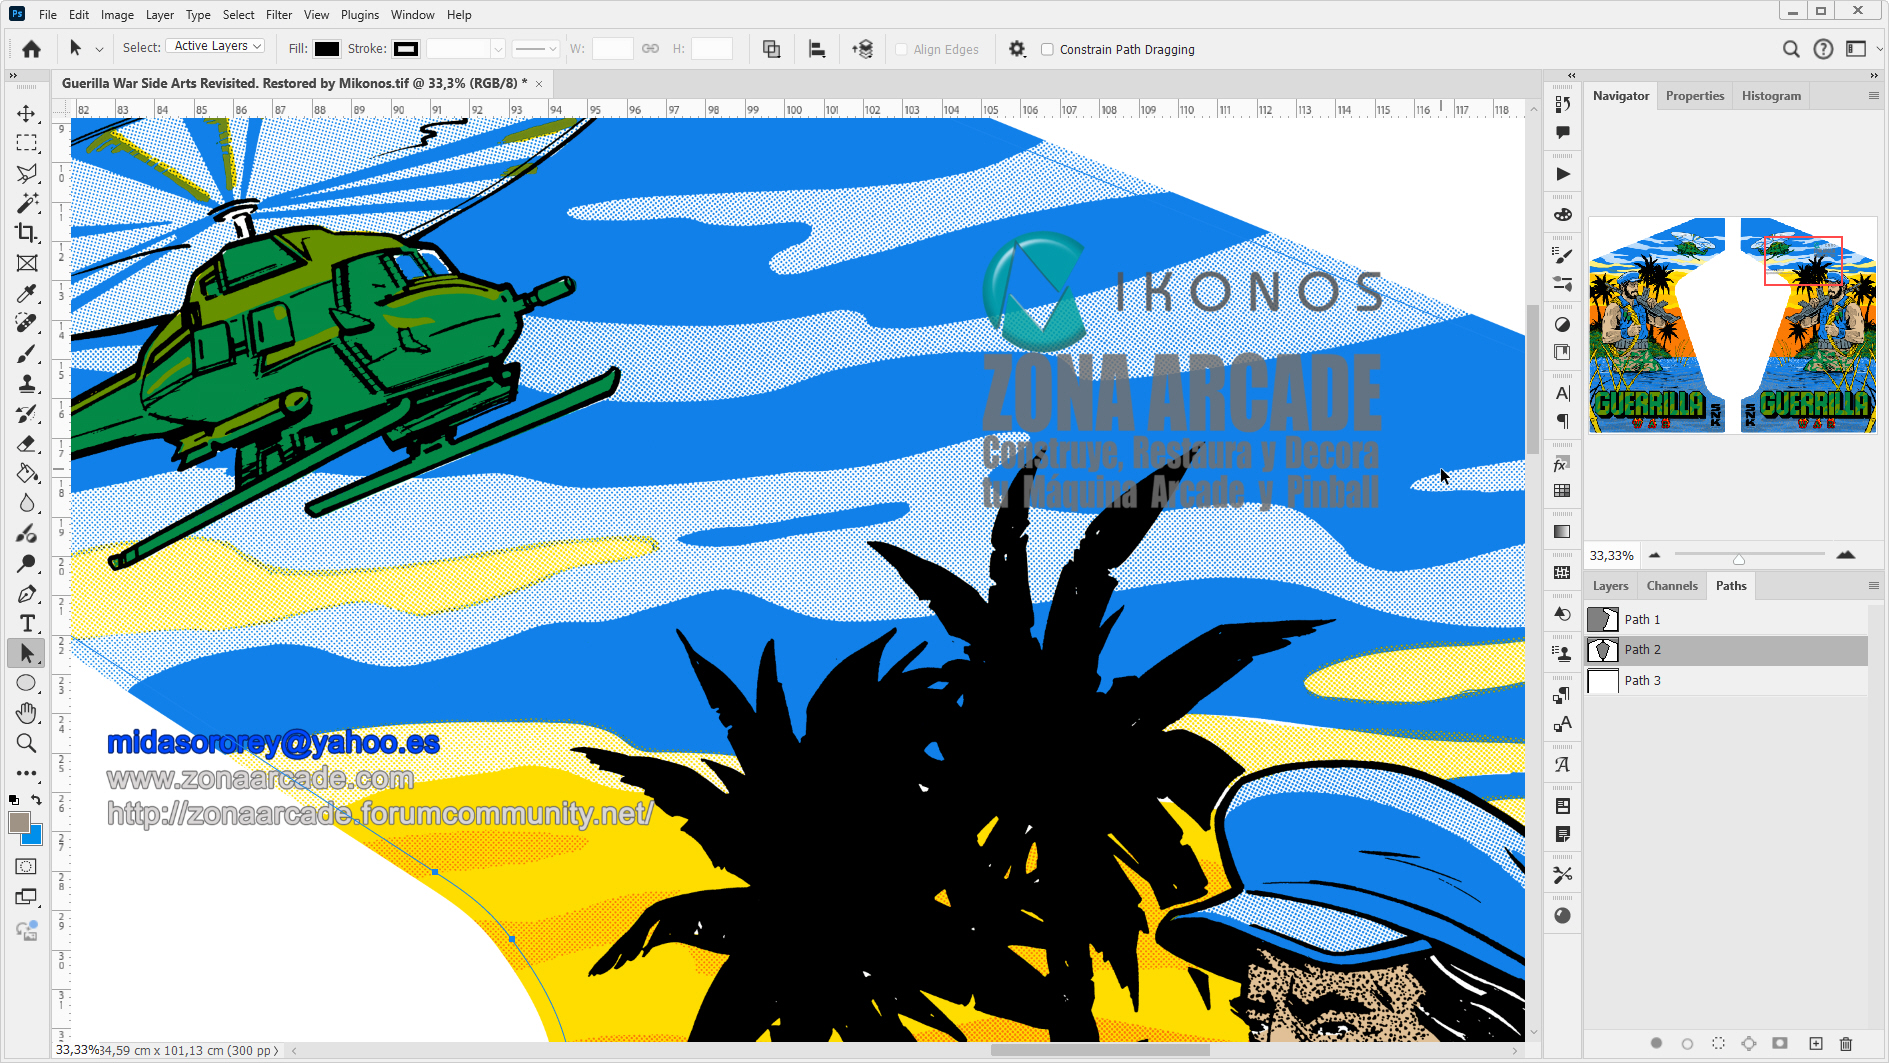
Task: Select the Polygonal Lasso tool
Action: coord(27,173)
